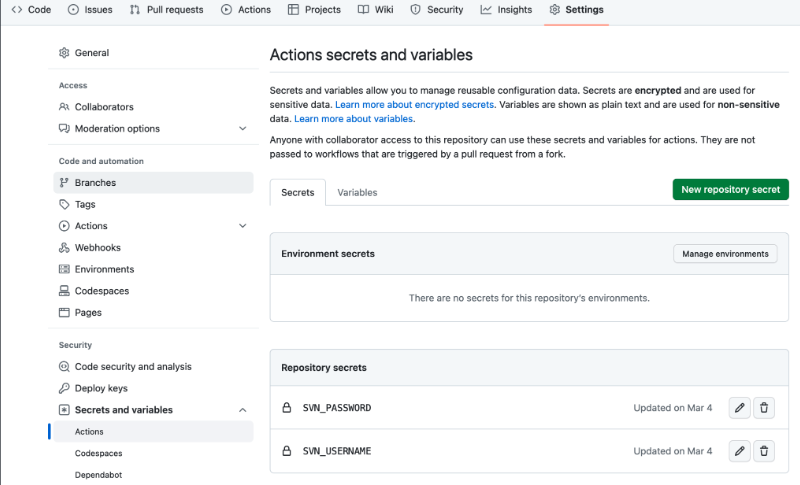Expand the Moderation options chevron

242,129
